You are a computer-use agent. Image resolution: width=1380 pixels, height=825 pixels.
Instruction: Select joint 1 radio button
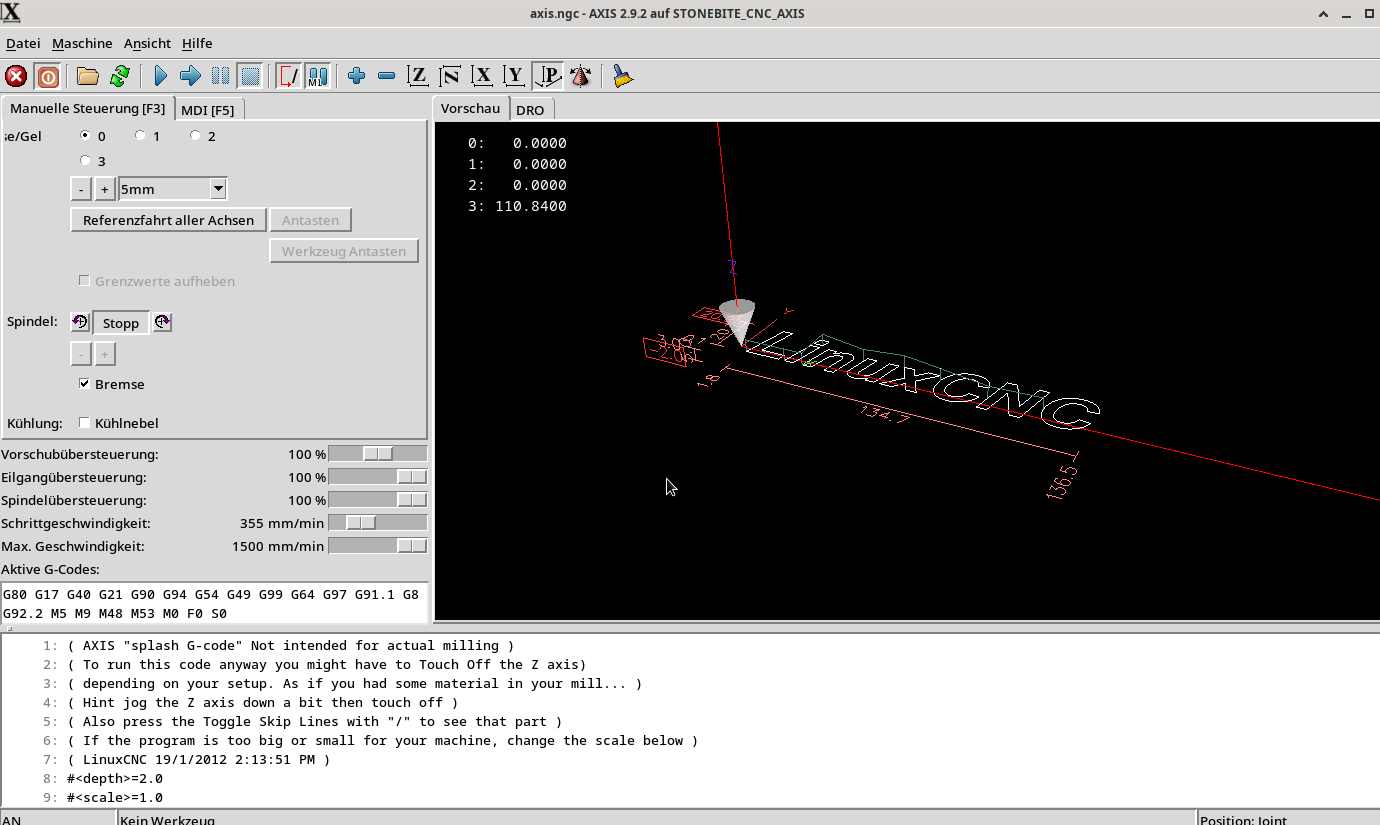(x=140, y=135)
